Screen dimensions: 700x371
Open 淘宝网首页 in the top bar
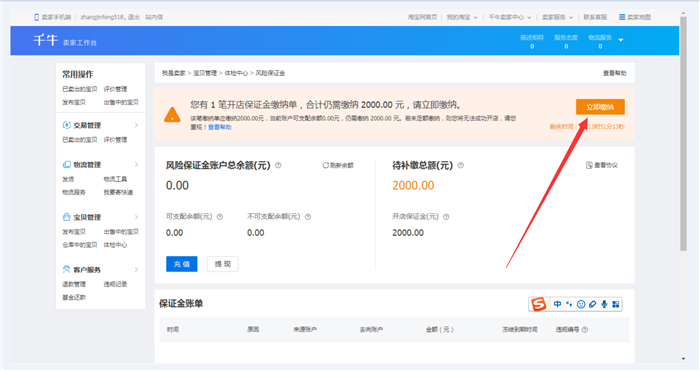pyautogui.click(x=422, y=17)
